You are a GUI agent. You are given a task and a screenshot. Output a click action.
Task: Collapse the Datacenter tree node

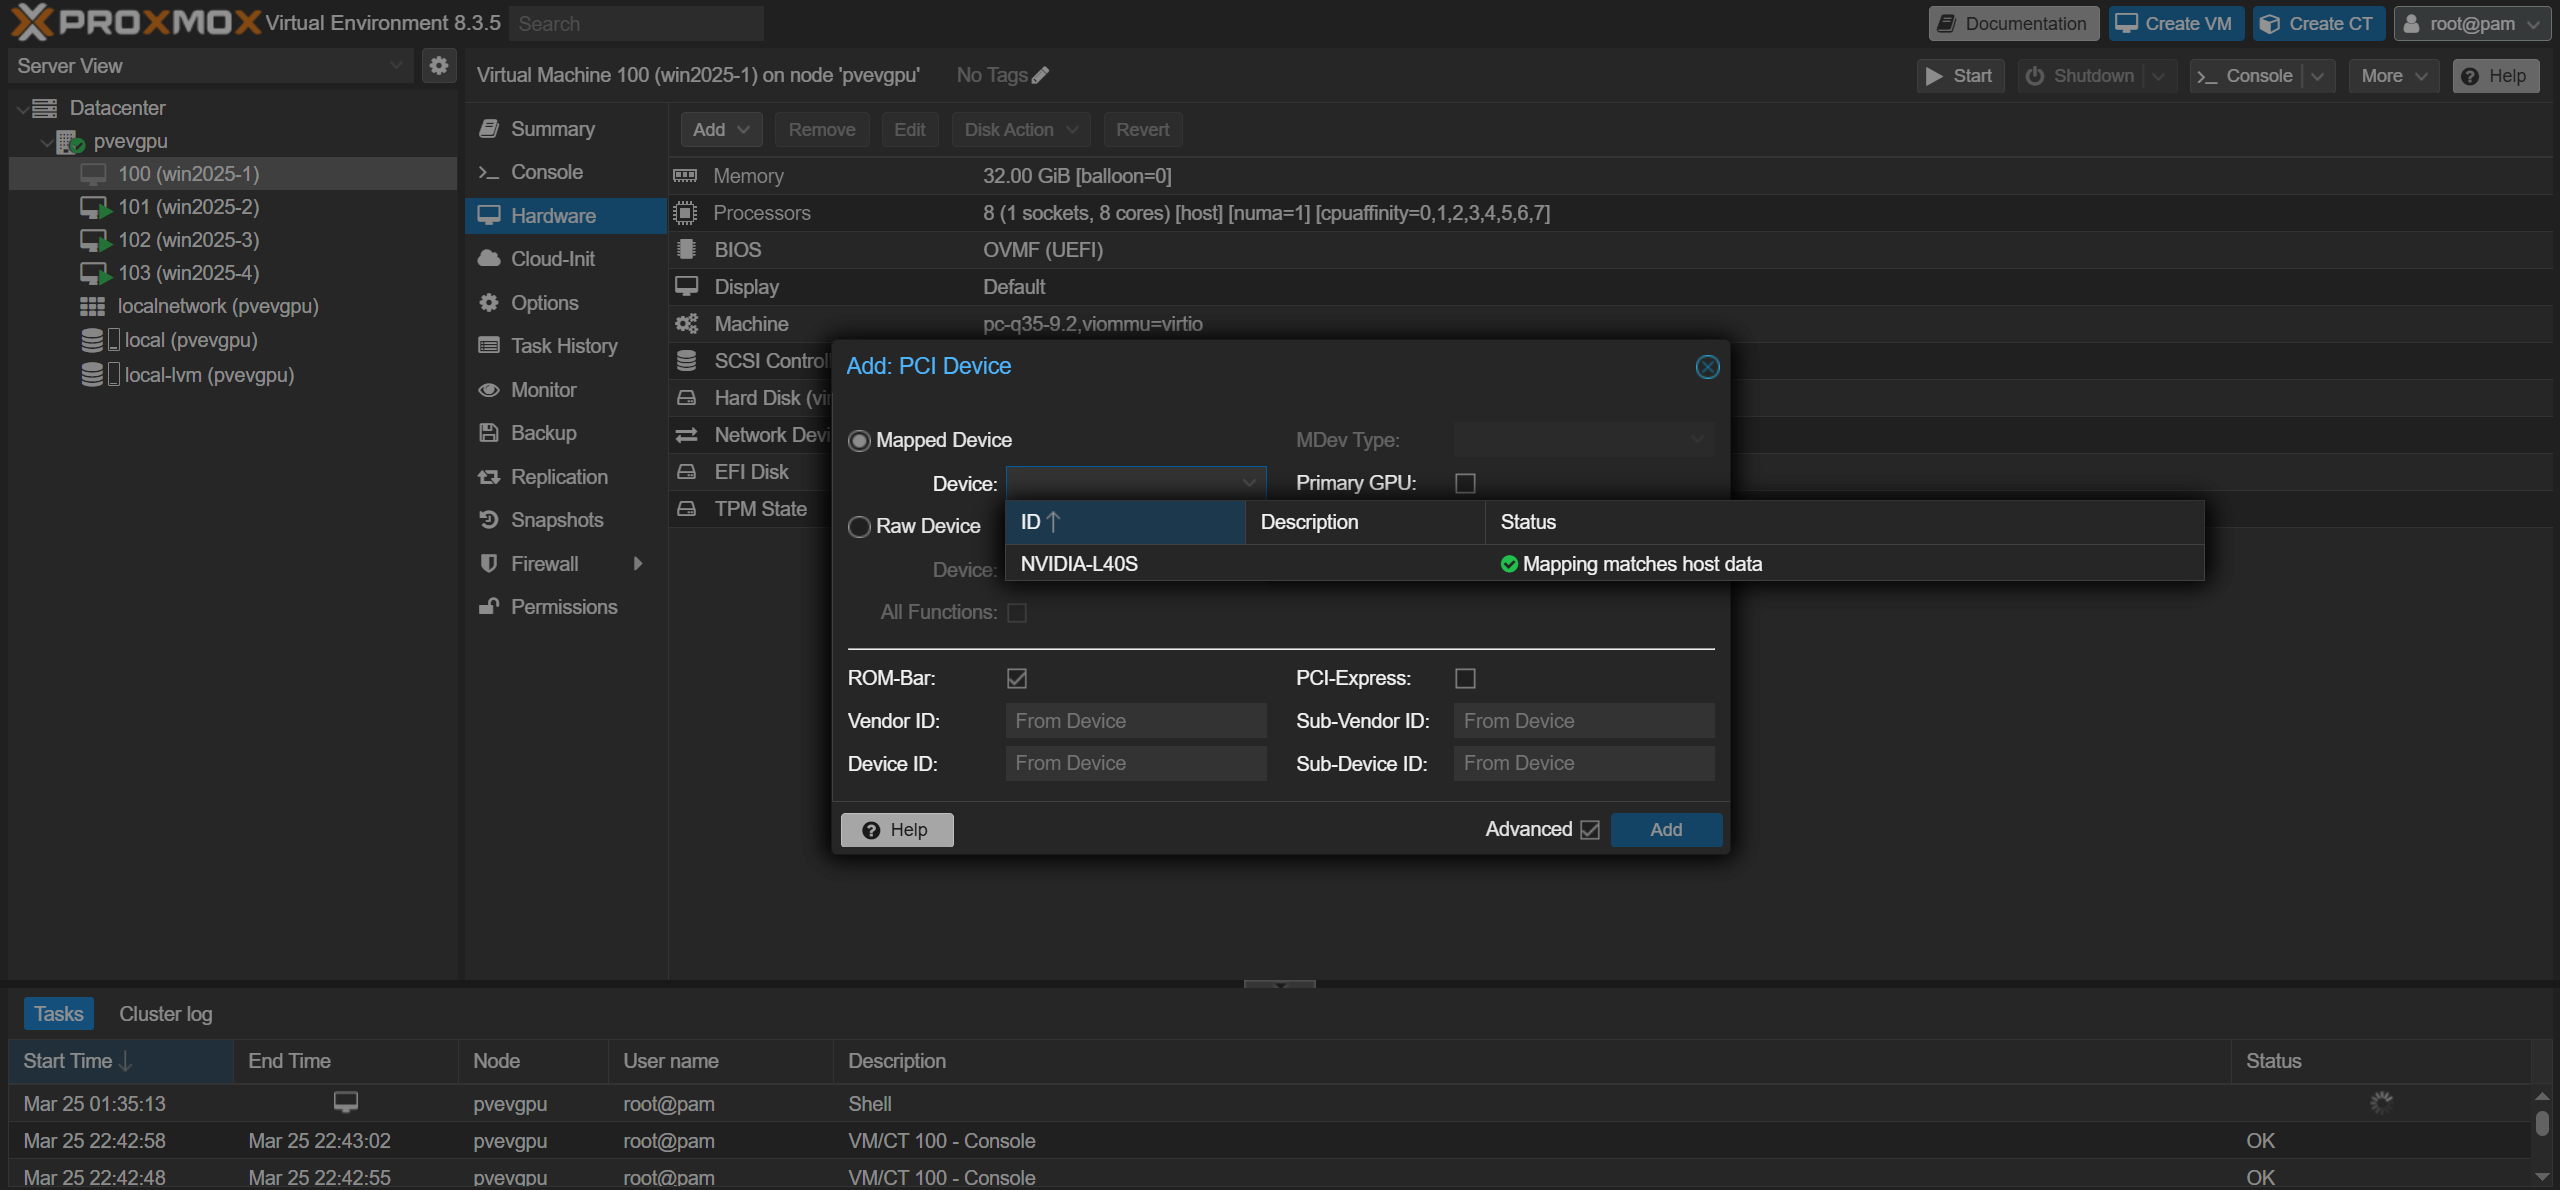point(22,108)
